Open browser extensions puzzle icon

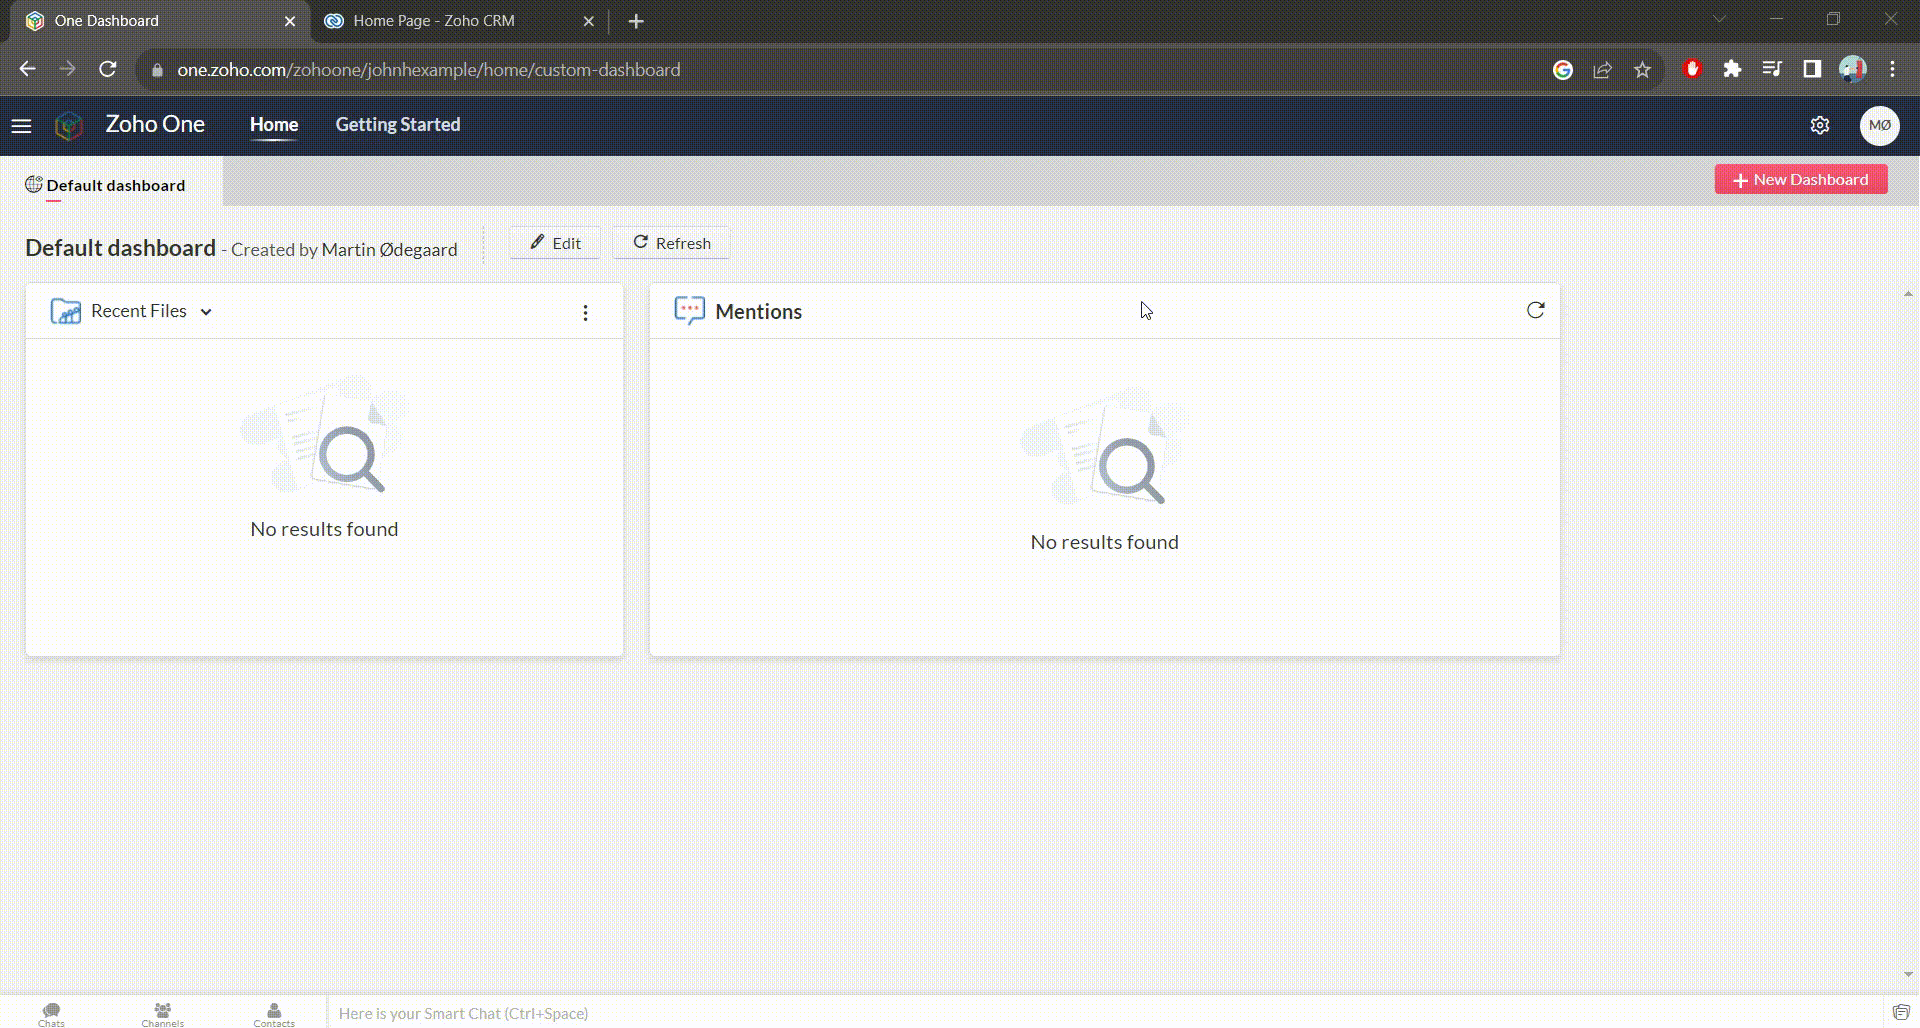[1732, 69]
